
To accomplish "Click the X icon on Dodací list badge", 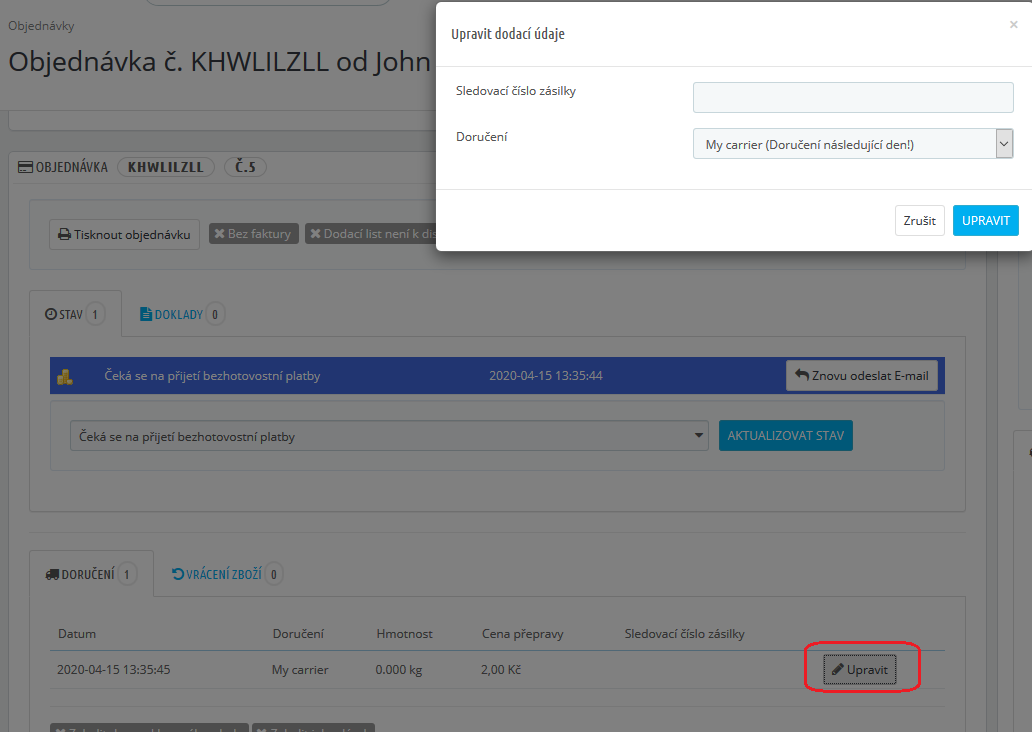I will [x=315, y=234].
